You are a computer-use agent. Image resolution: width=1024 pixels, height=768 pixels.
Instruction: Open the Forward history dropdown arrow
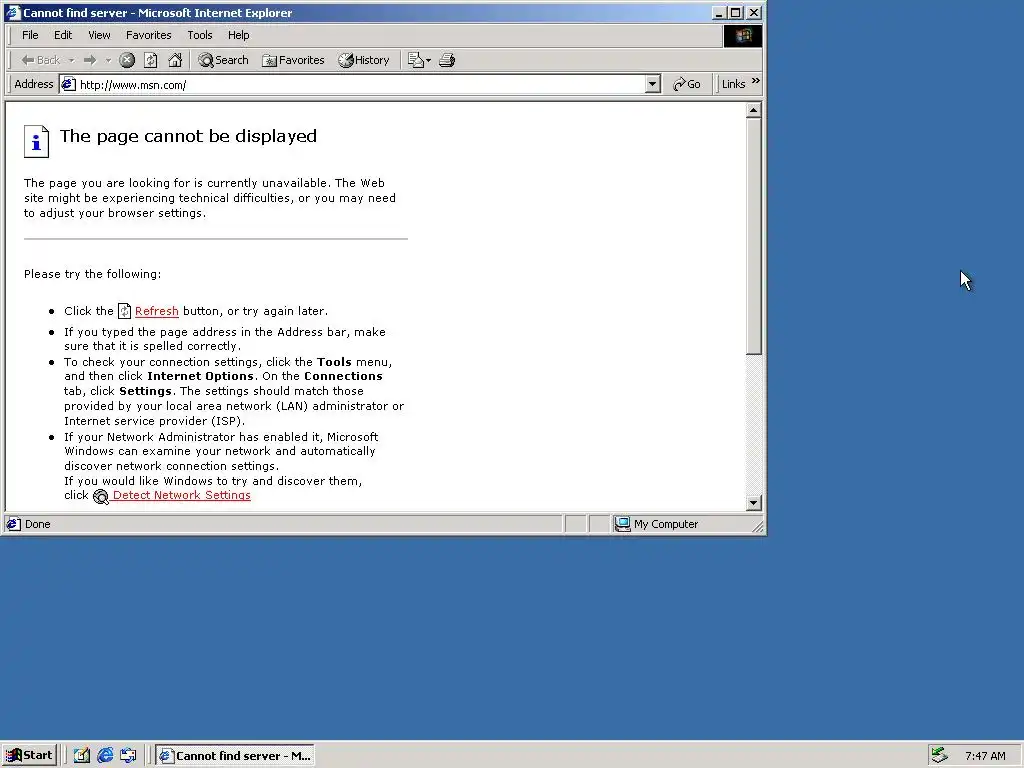point(108,60)
